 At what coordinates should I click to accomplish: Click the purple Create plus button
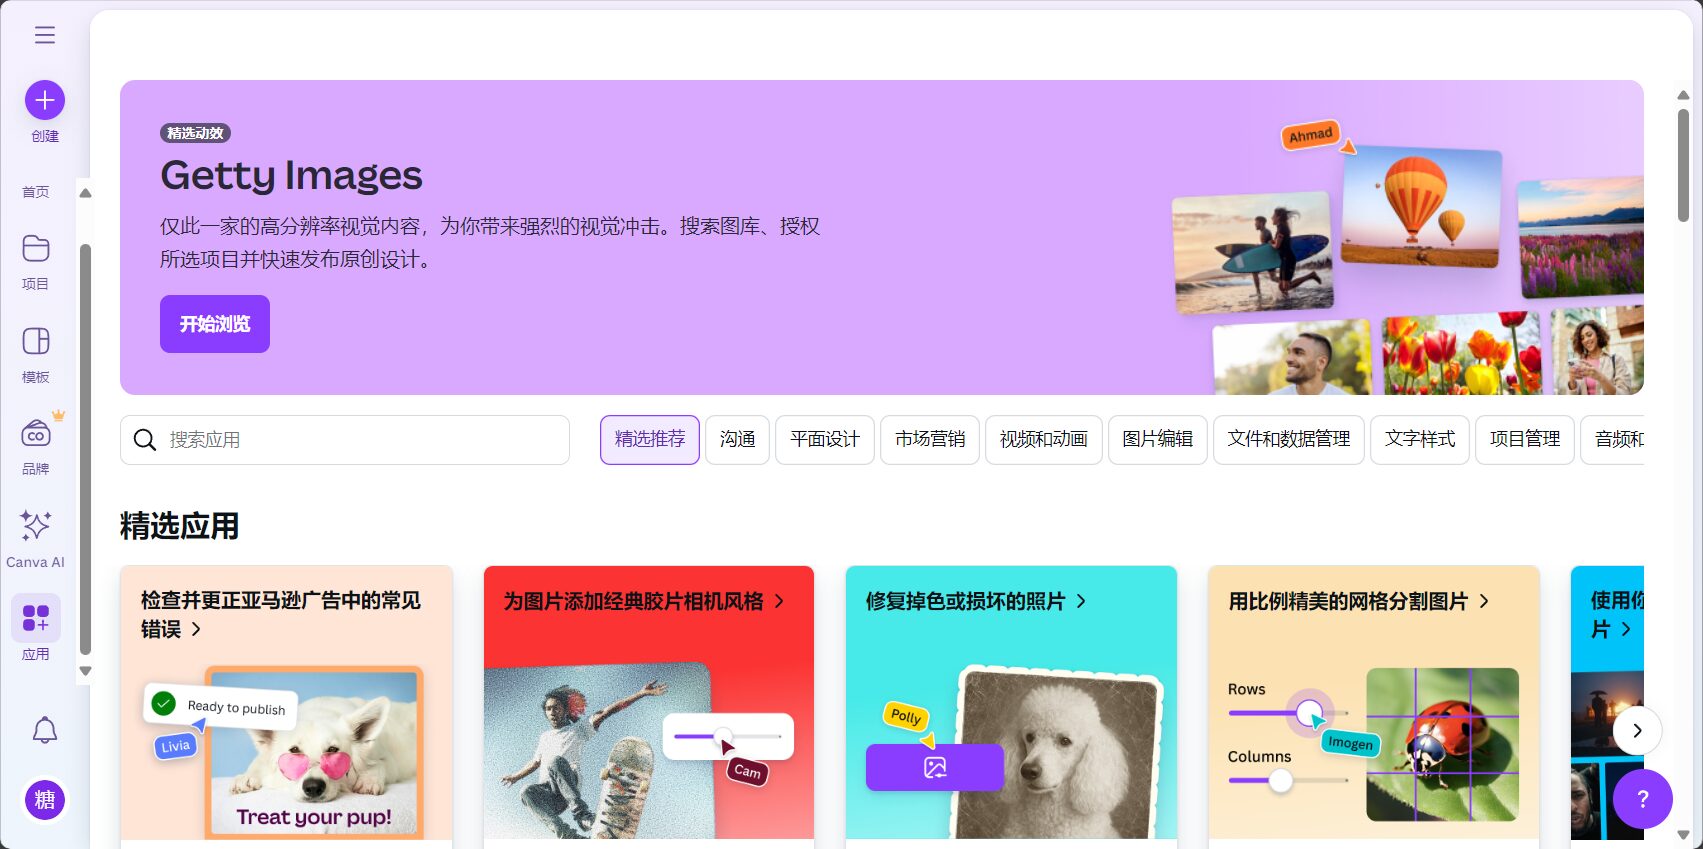pyautogui.click(x=45, y=100)
